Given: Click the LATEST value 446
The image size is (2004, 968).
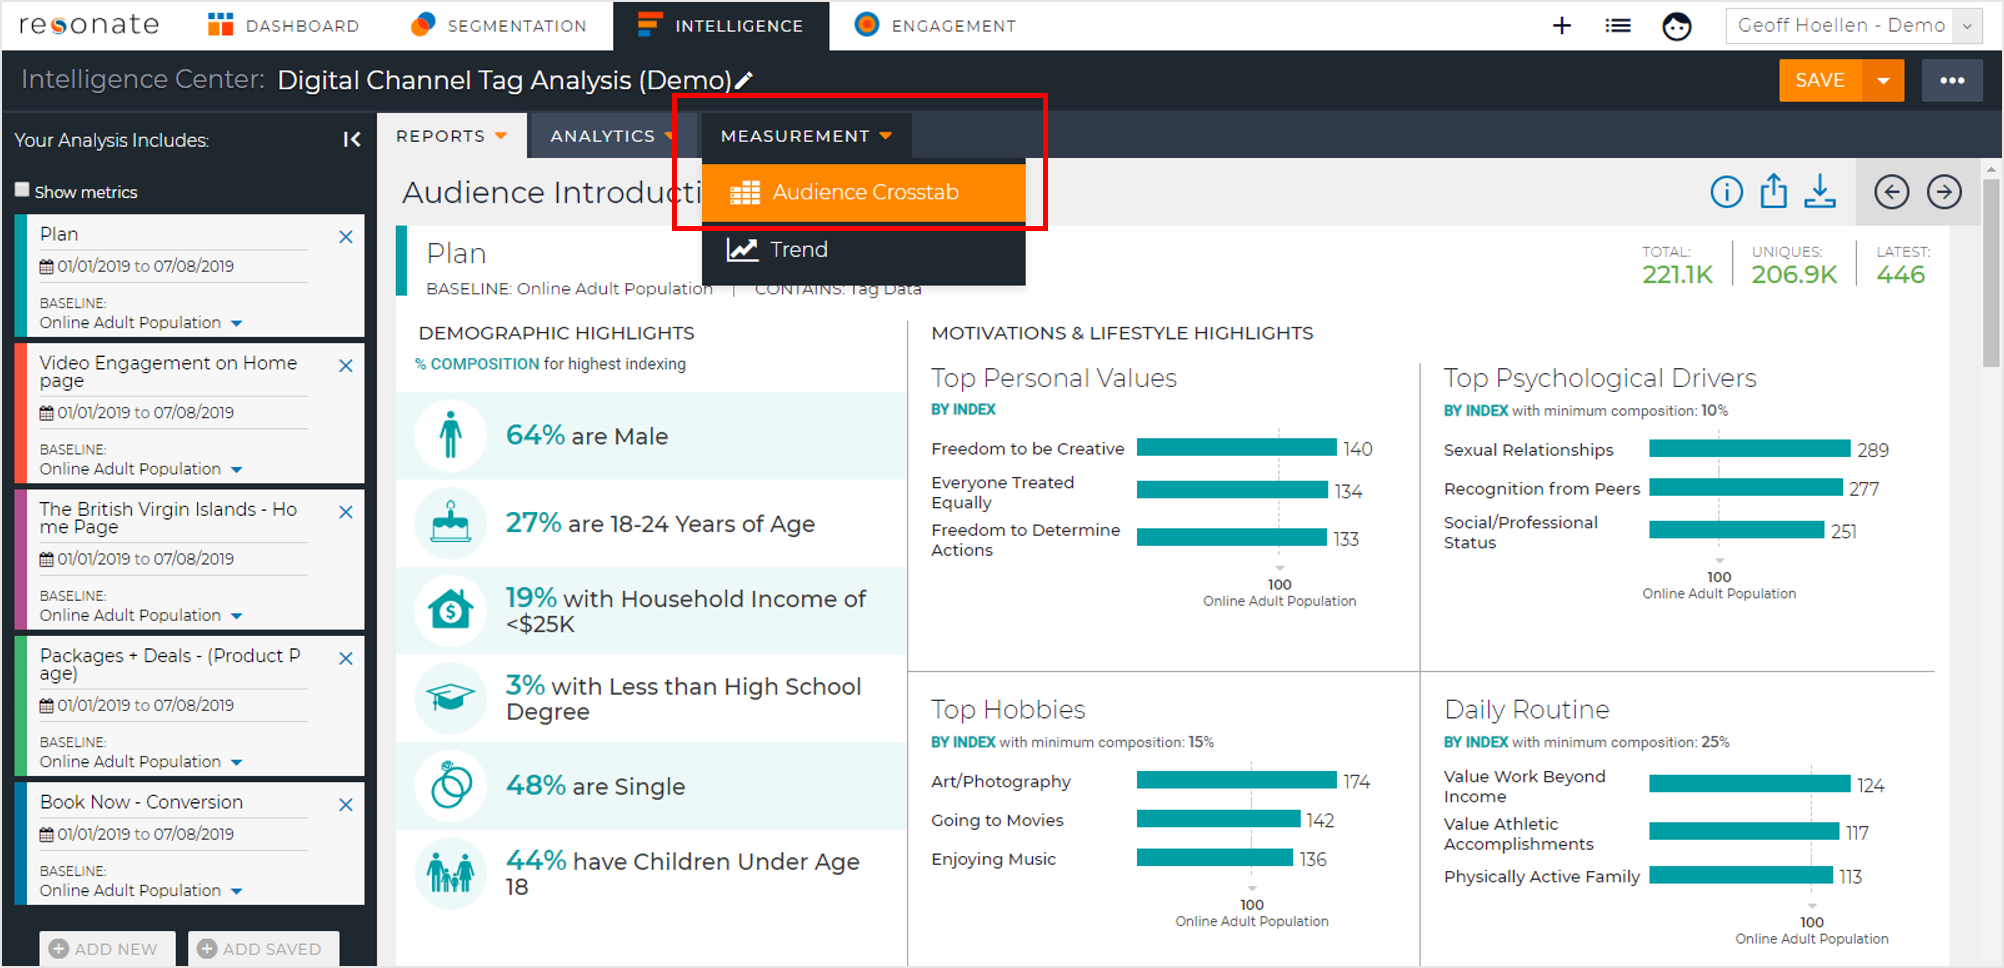Looking at the screenshot, I should [x=1900, y=275].
